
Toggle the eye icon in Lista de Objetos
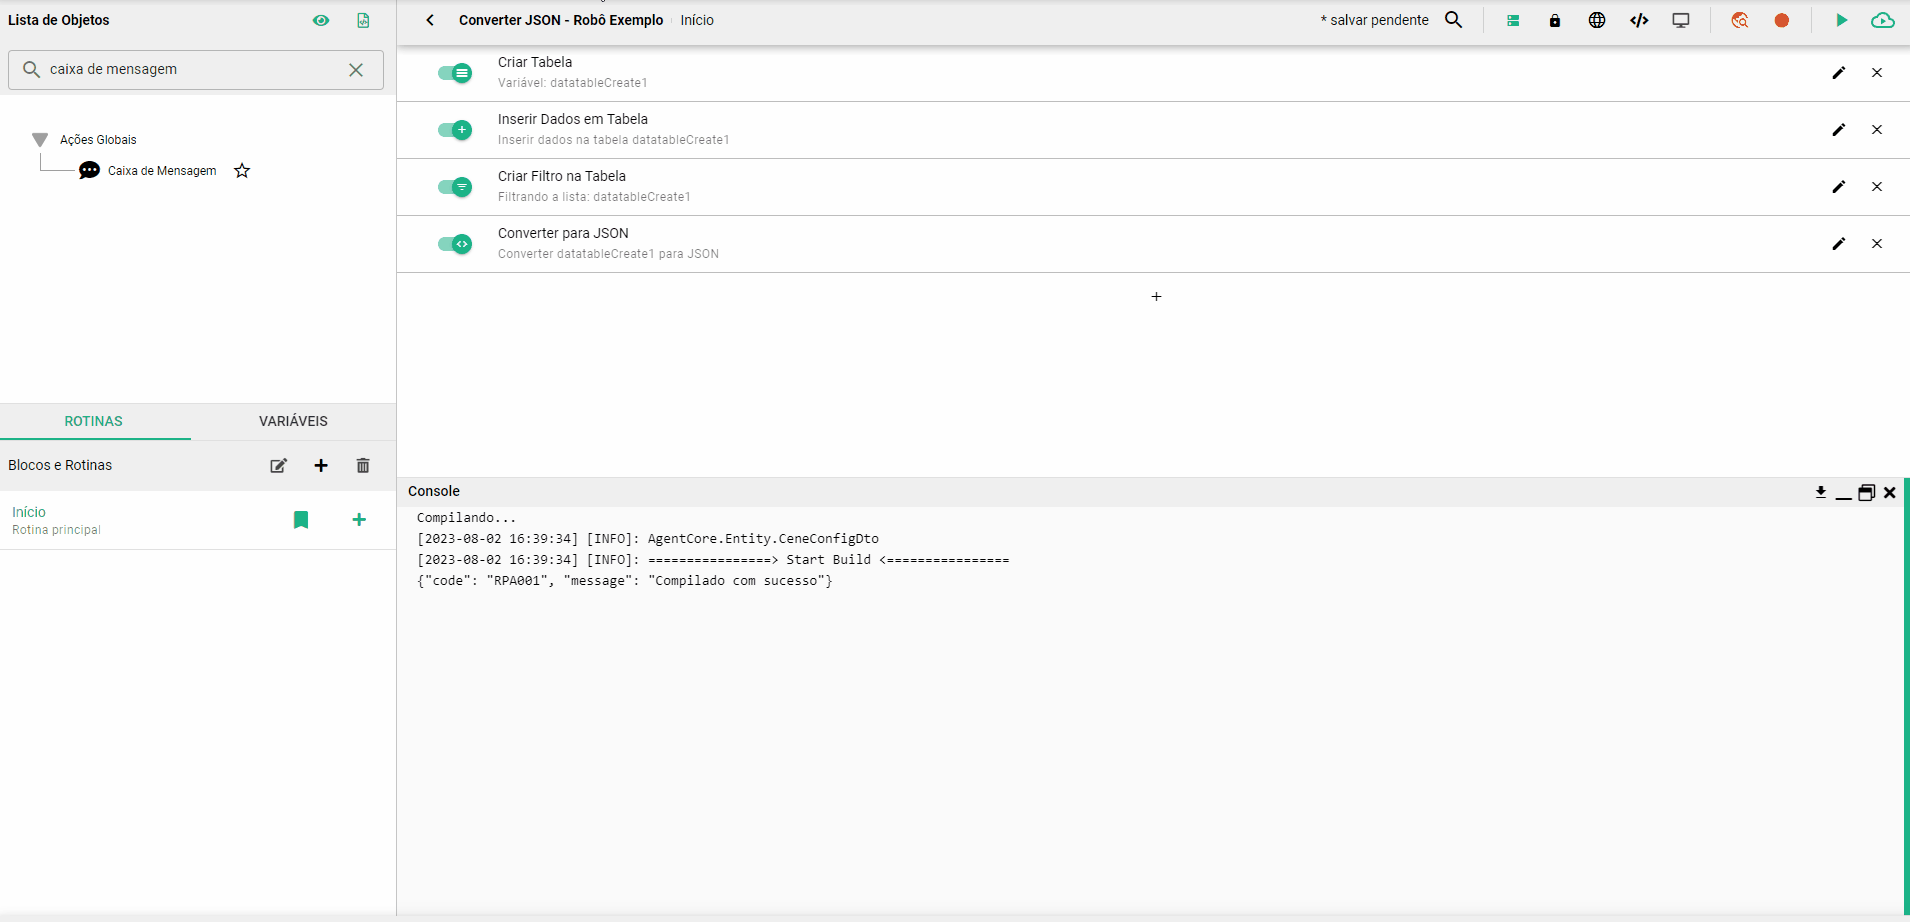coord(321,20)
